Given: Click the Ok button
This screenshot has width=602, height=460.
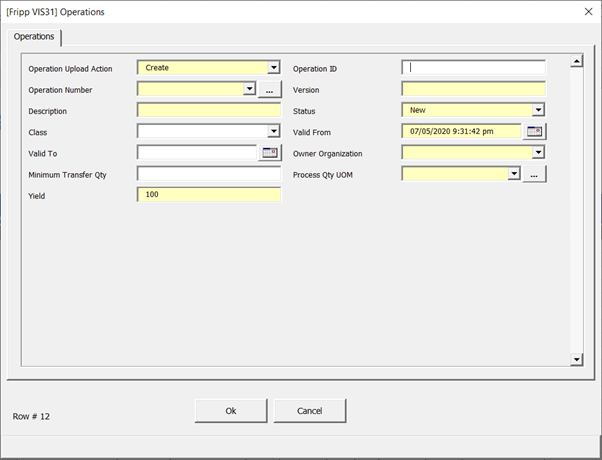Looking at the screenshot, I should [x=231, y=411].
